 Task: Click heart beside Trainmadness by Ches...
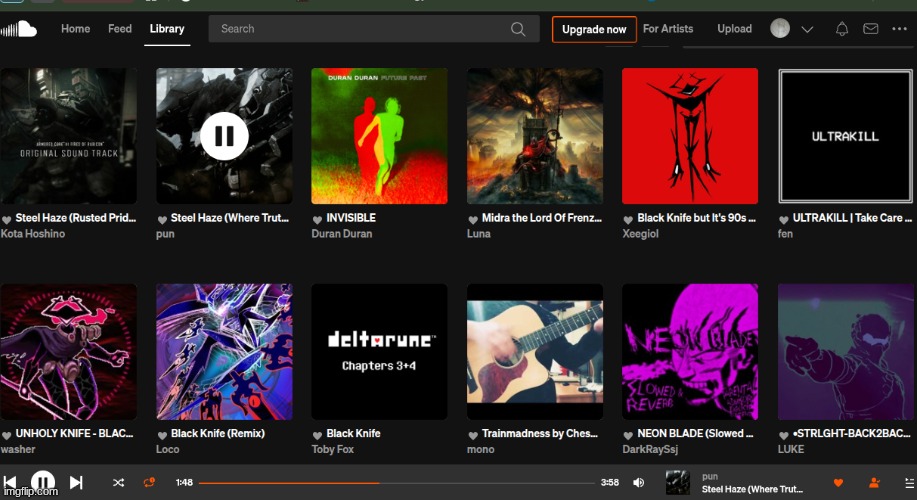473,435
